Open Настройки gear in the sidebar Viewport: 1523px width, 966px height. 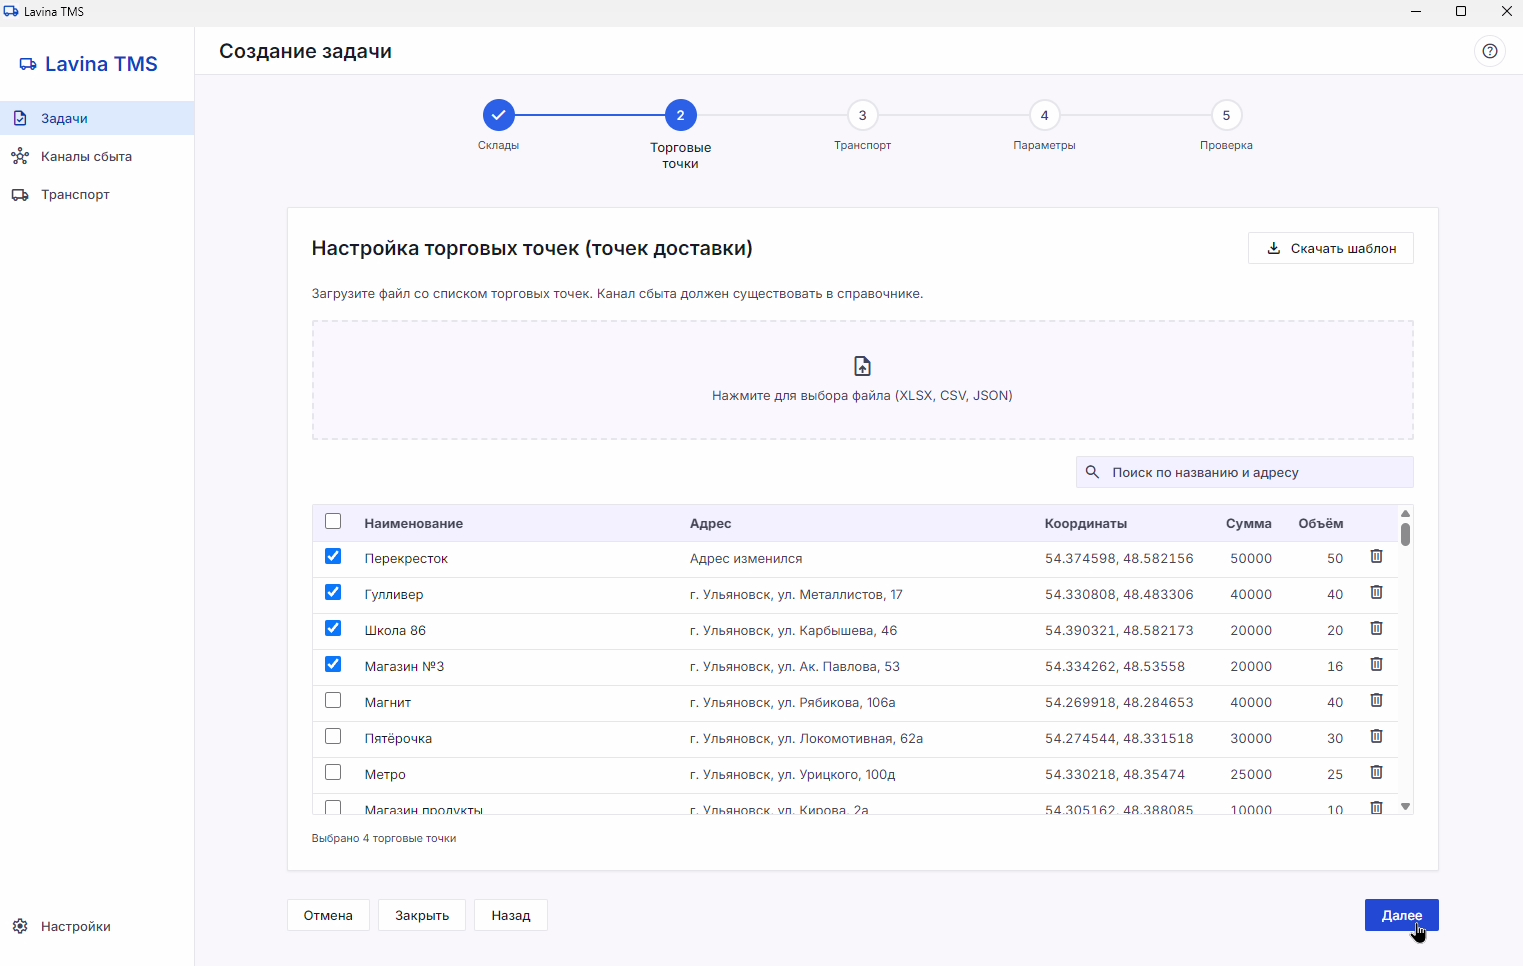click(x=20, y=926)
